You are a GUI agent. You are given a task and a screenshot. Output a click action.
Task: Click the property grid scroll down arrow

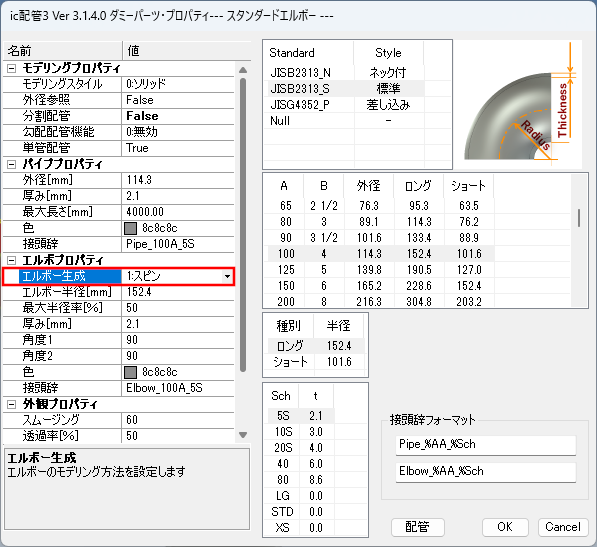243,435
